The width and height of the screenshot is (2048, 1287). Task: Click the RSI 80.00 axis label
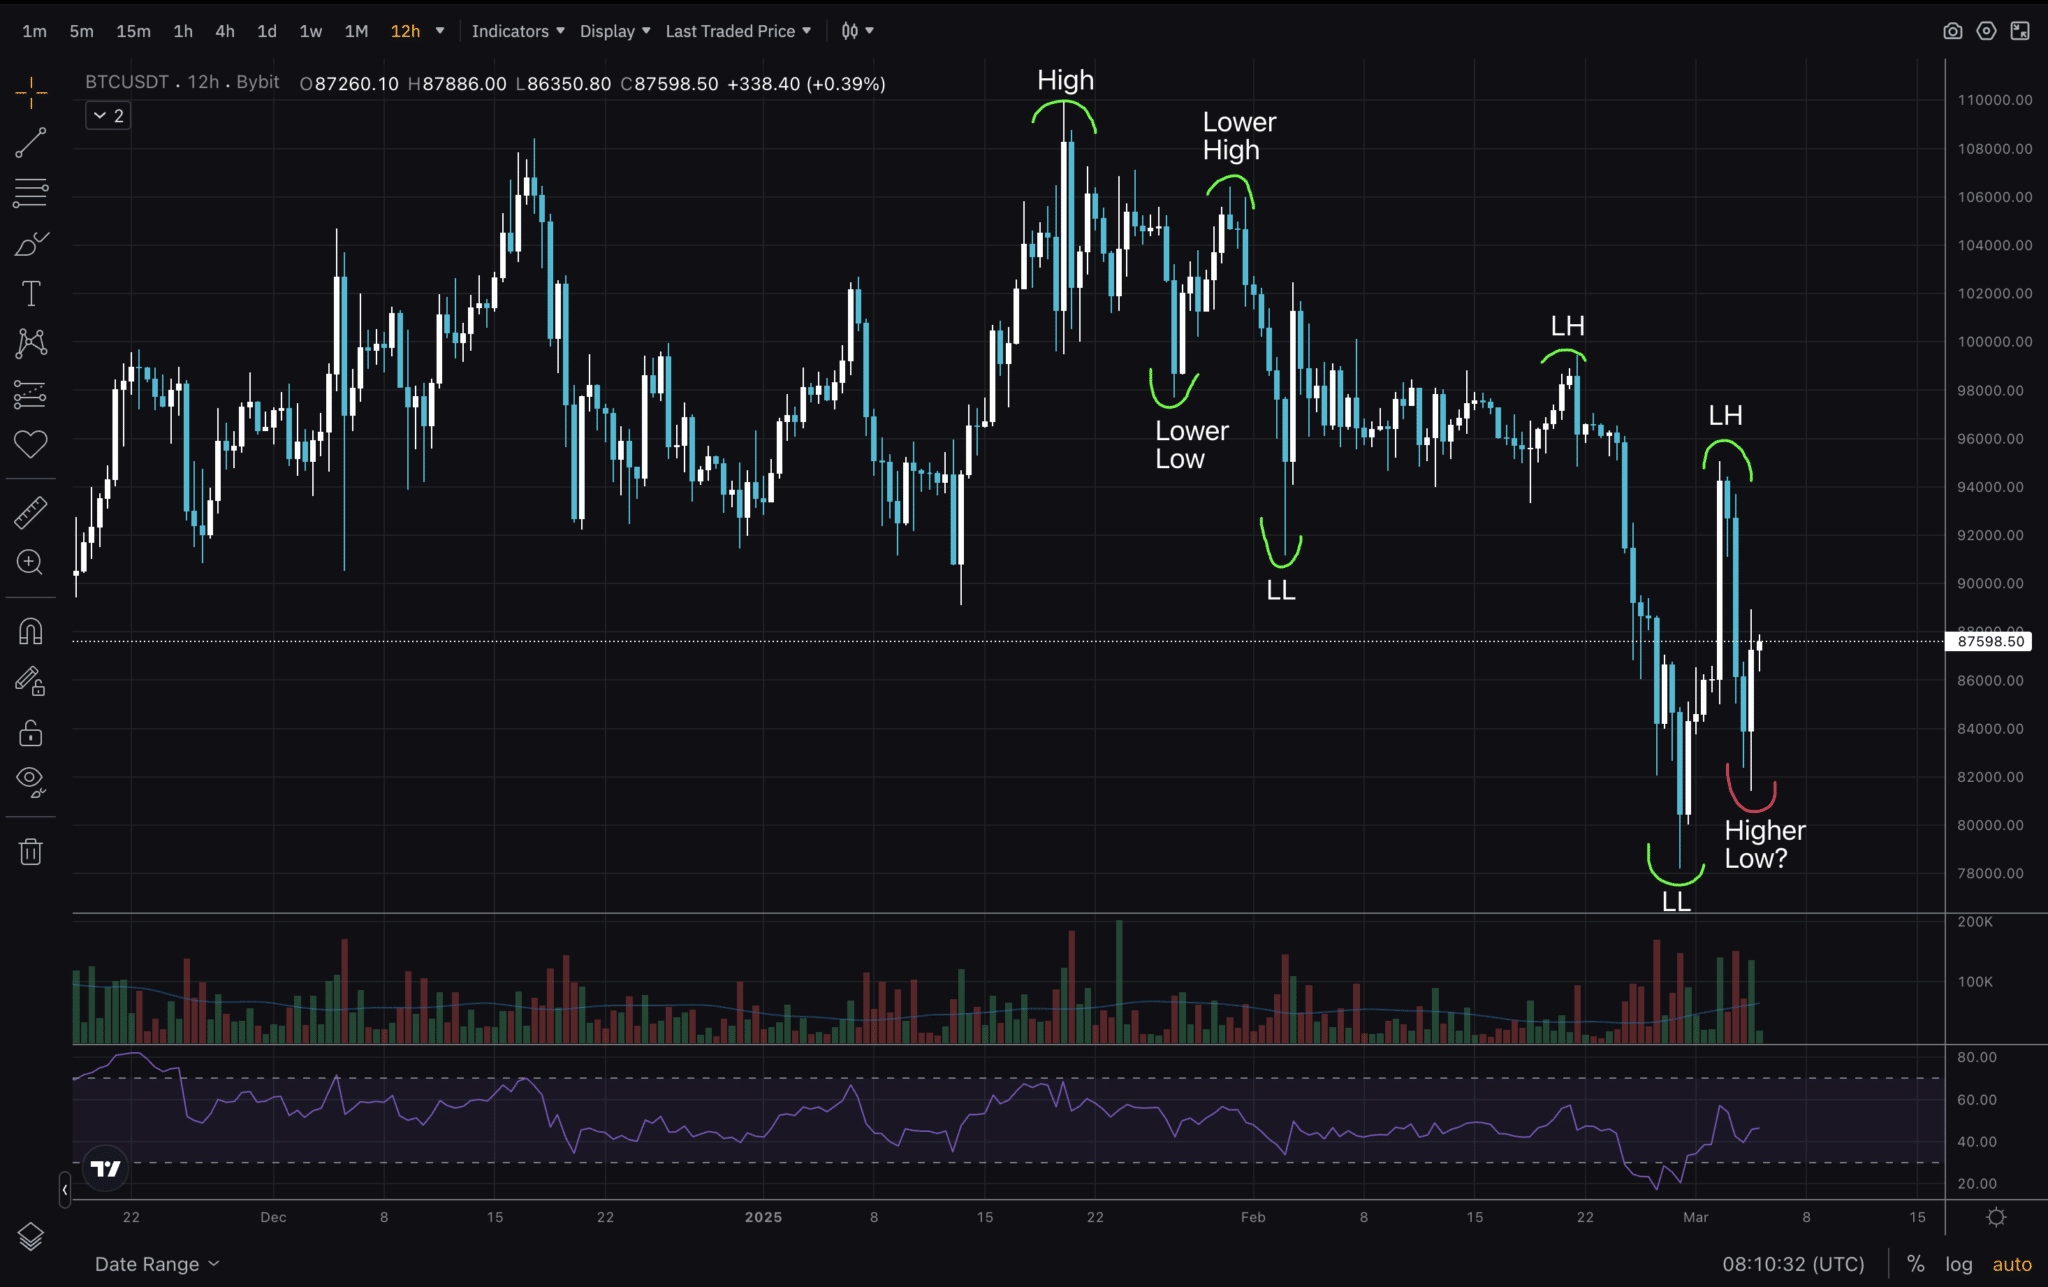[x=1977, y=1057]
